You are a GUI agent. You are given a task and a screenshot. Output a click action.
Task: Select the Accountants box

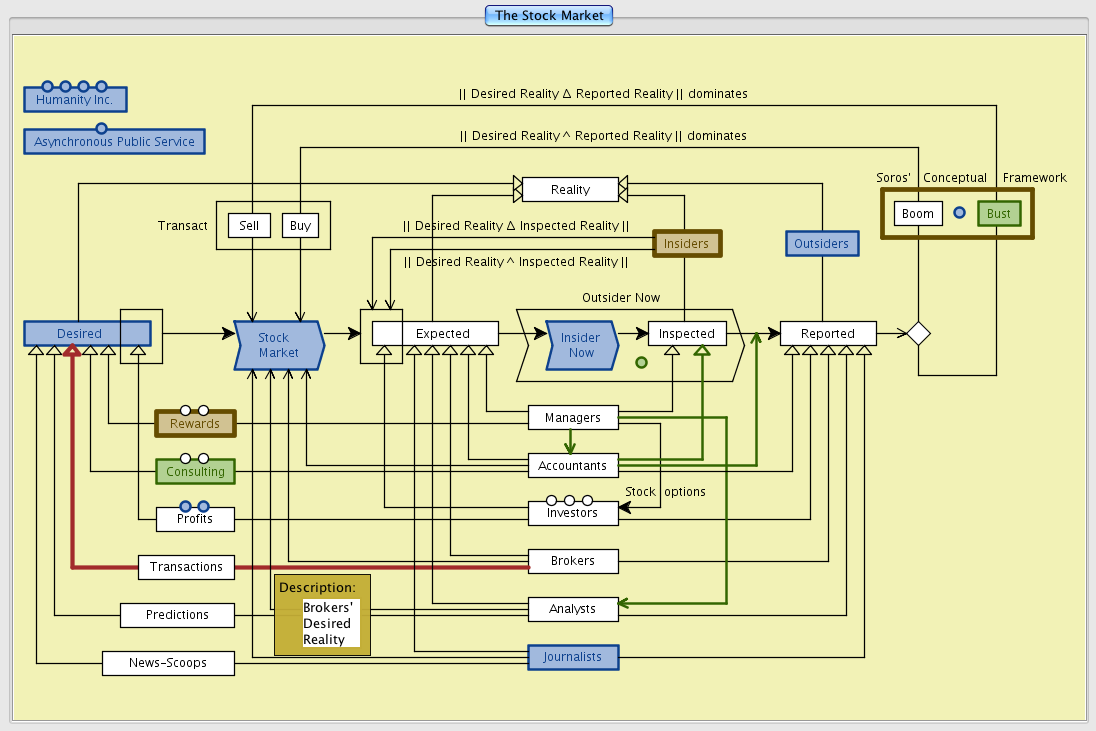coord(572,466)
